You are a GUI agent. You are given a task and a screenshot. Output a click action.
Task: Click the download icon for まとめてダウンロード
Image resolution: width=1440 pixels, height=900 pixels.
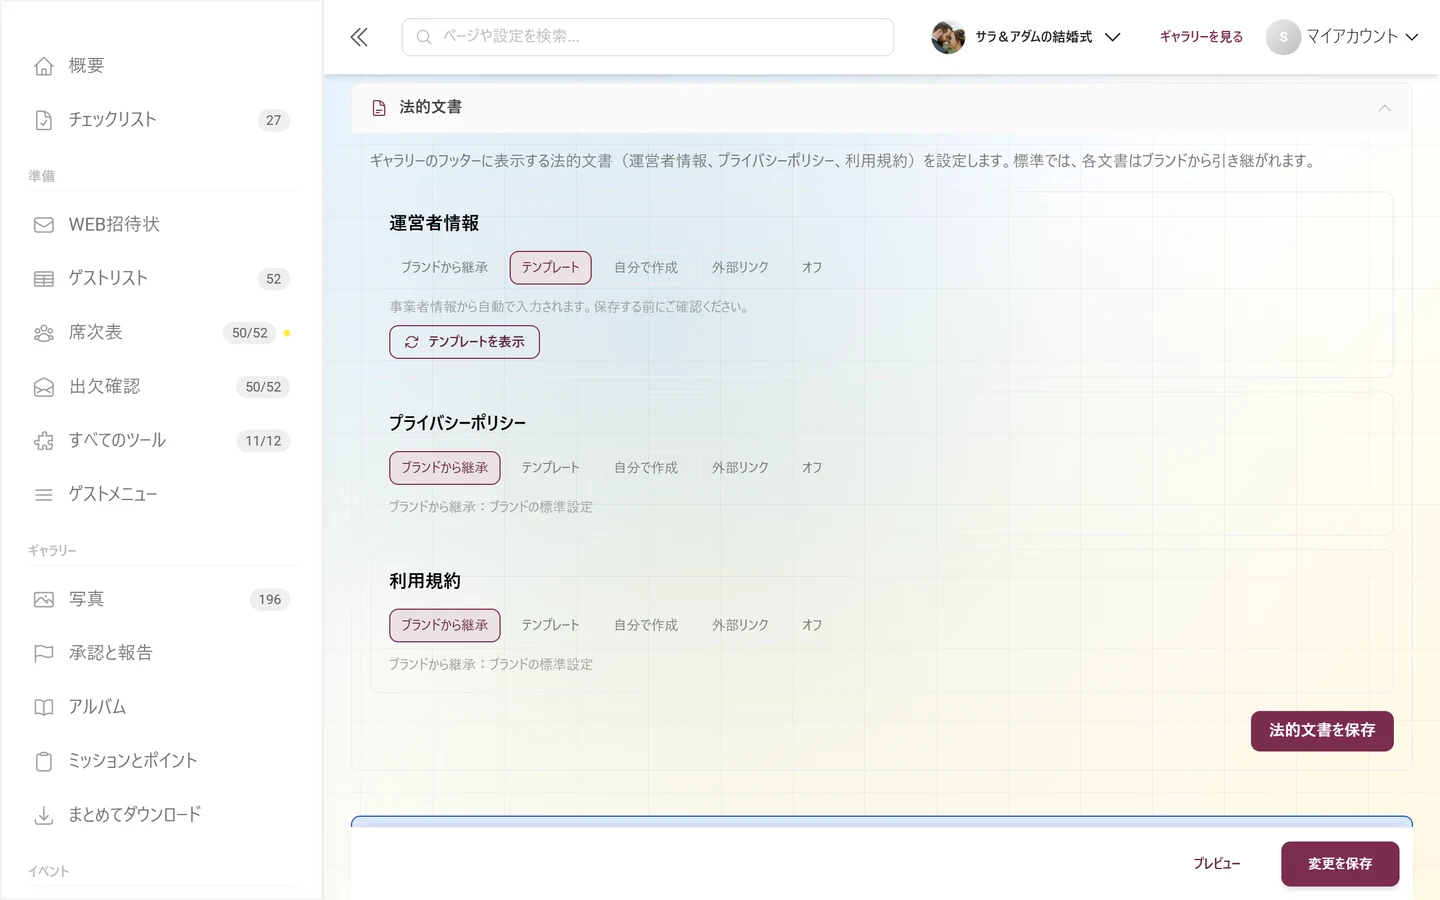click(44, 816)
